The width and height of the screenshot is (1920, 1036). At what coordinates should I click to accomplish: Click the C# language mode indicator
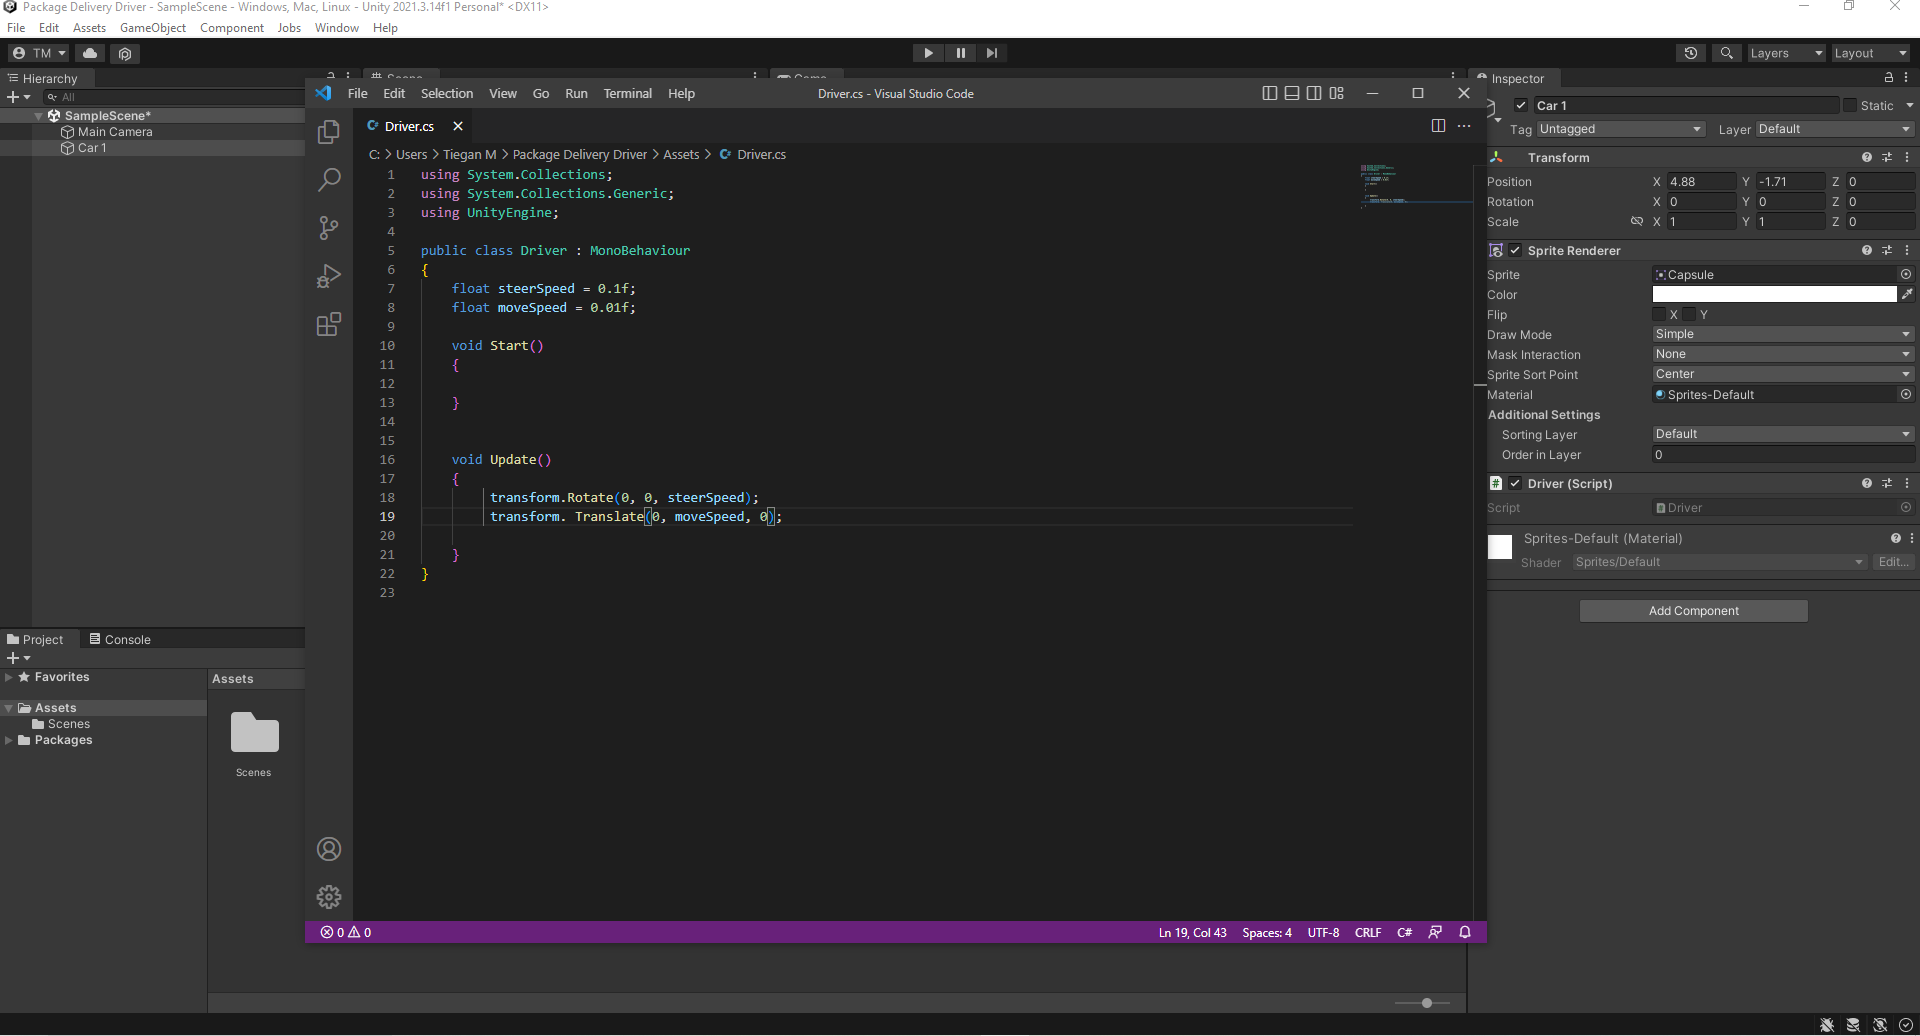click(1405, 932)
